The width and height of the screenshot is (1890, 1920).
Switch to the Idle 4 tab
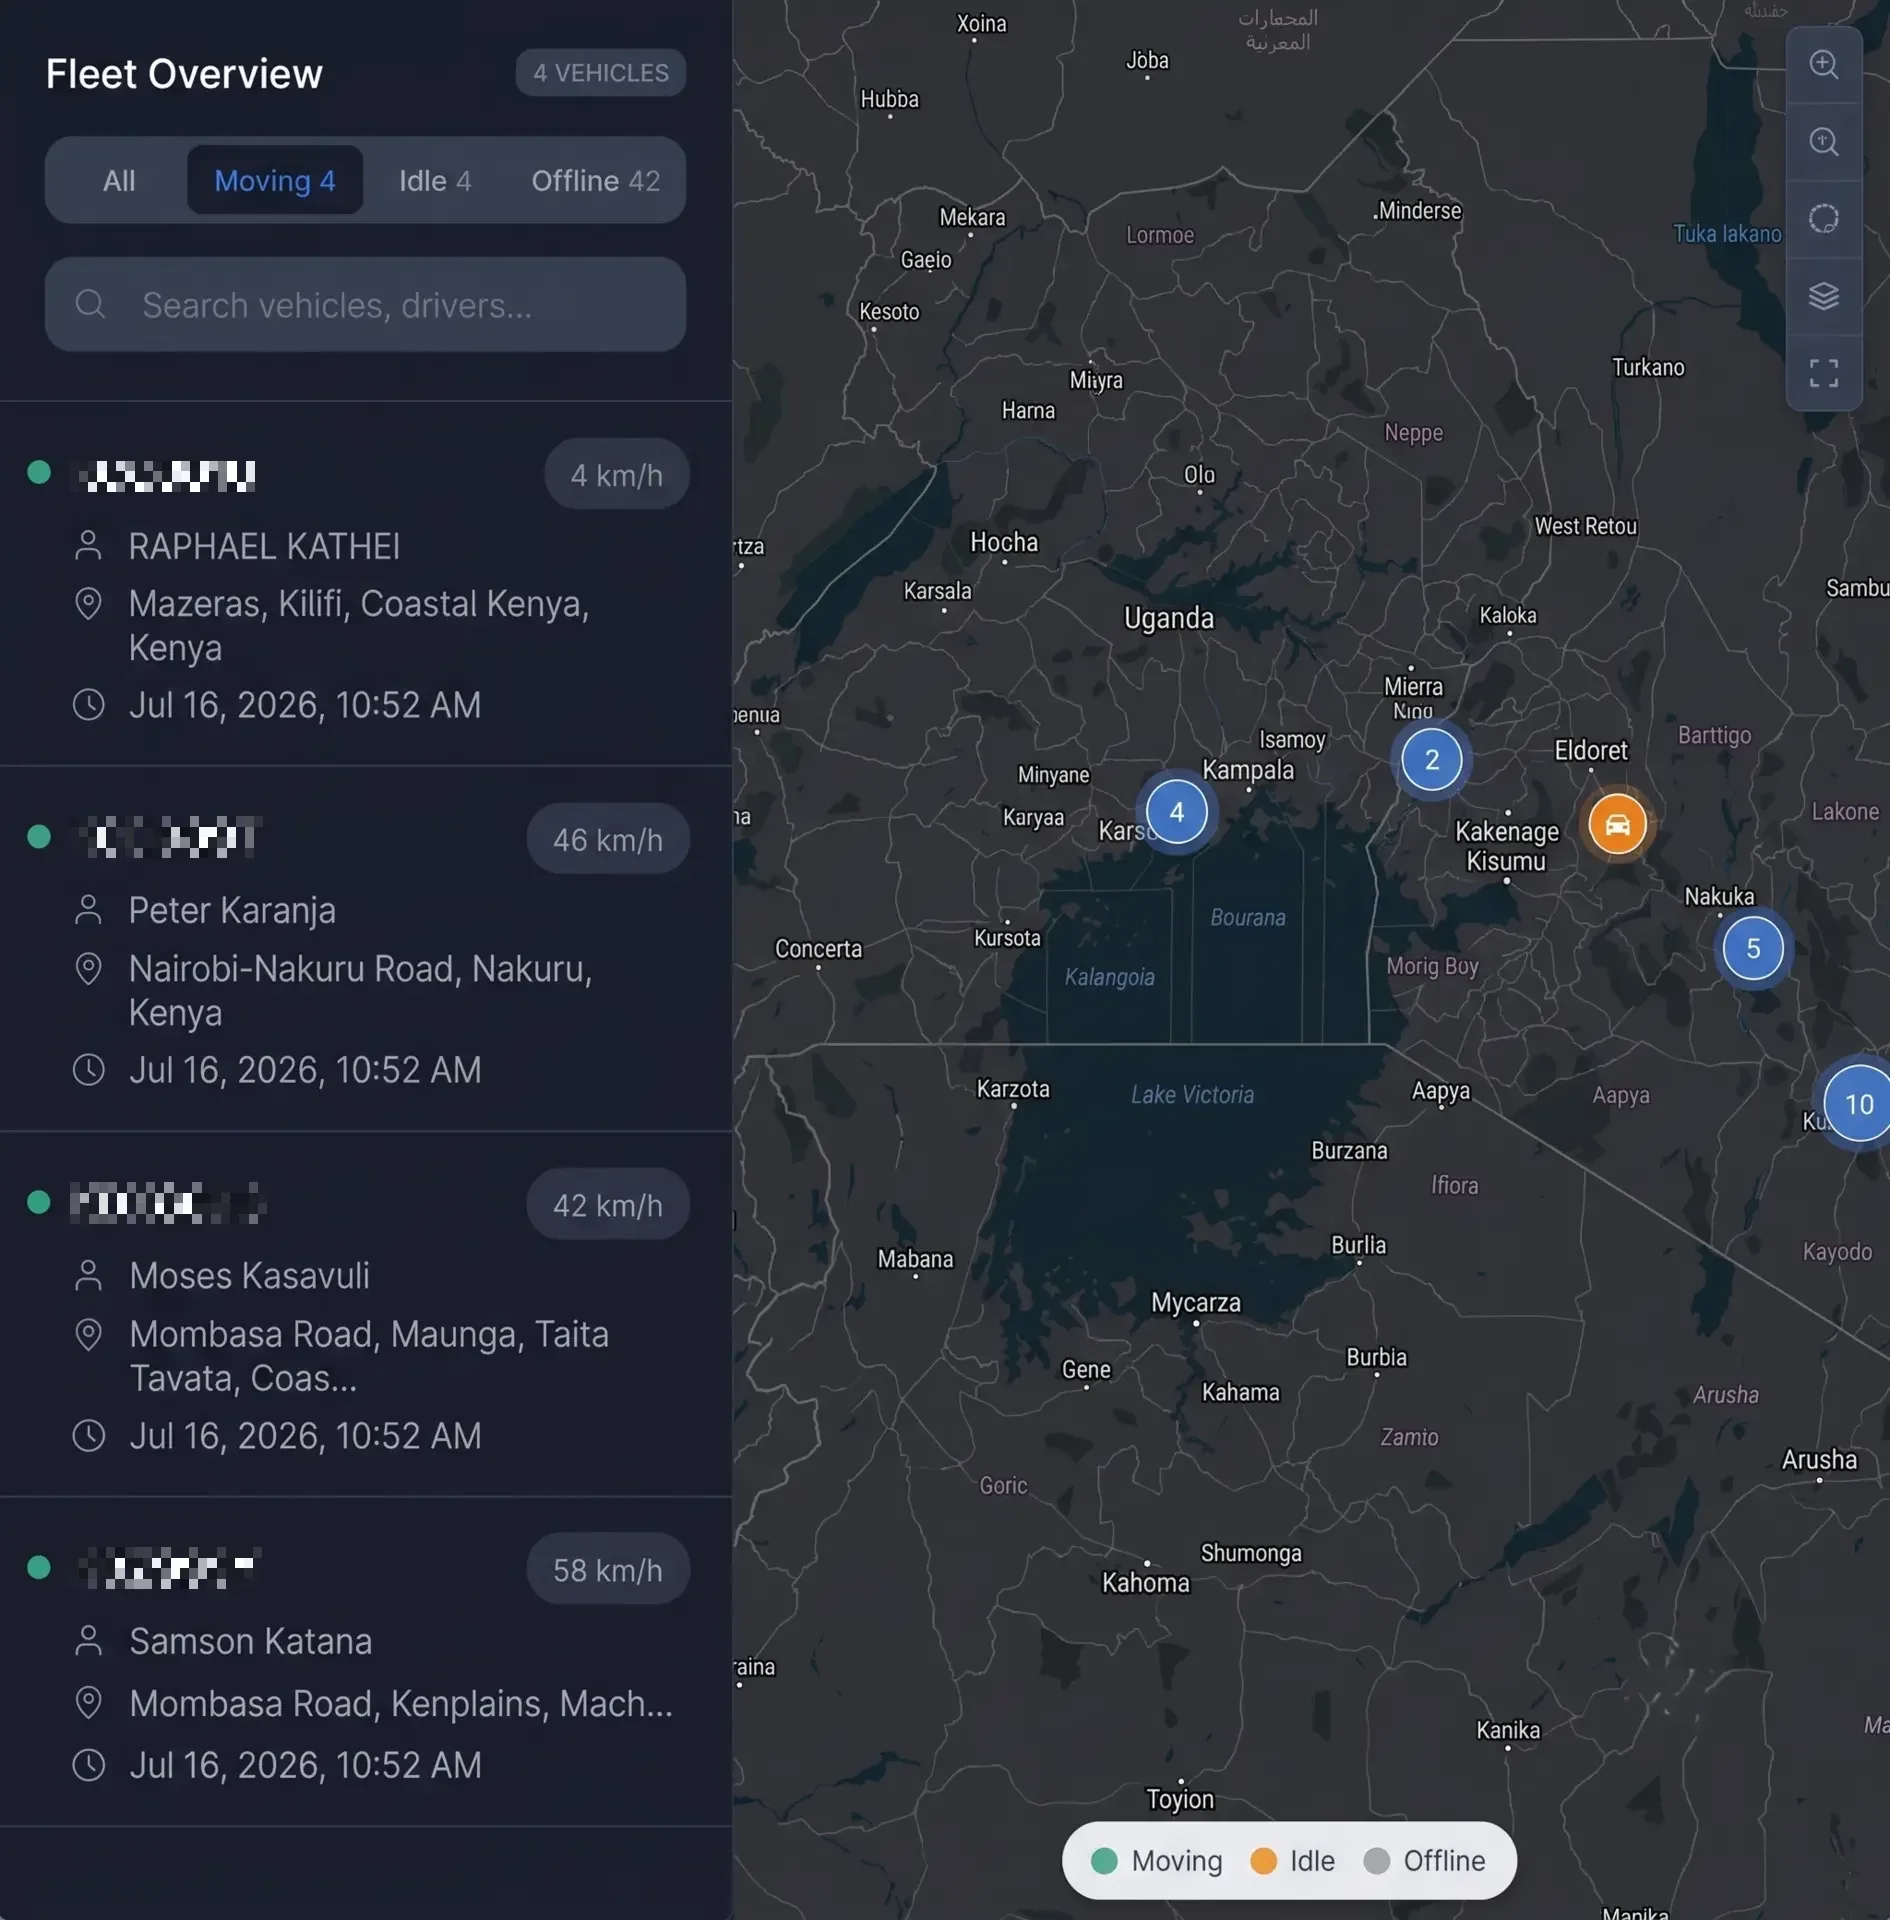[x=435, y=181]
